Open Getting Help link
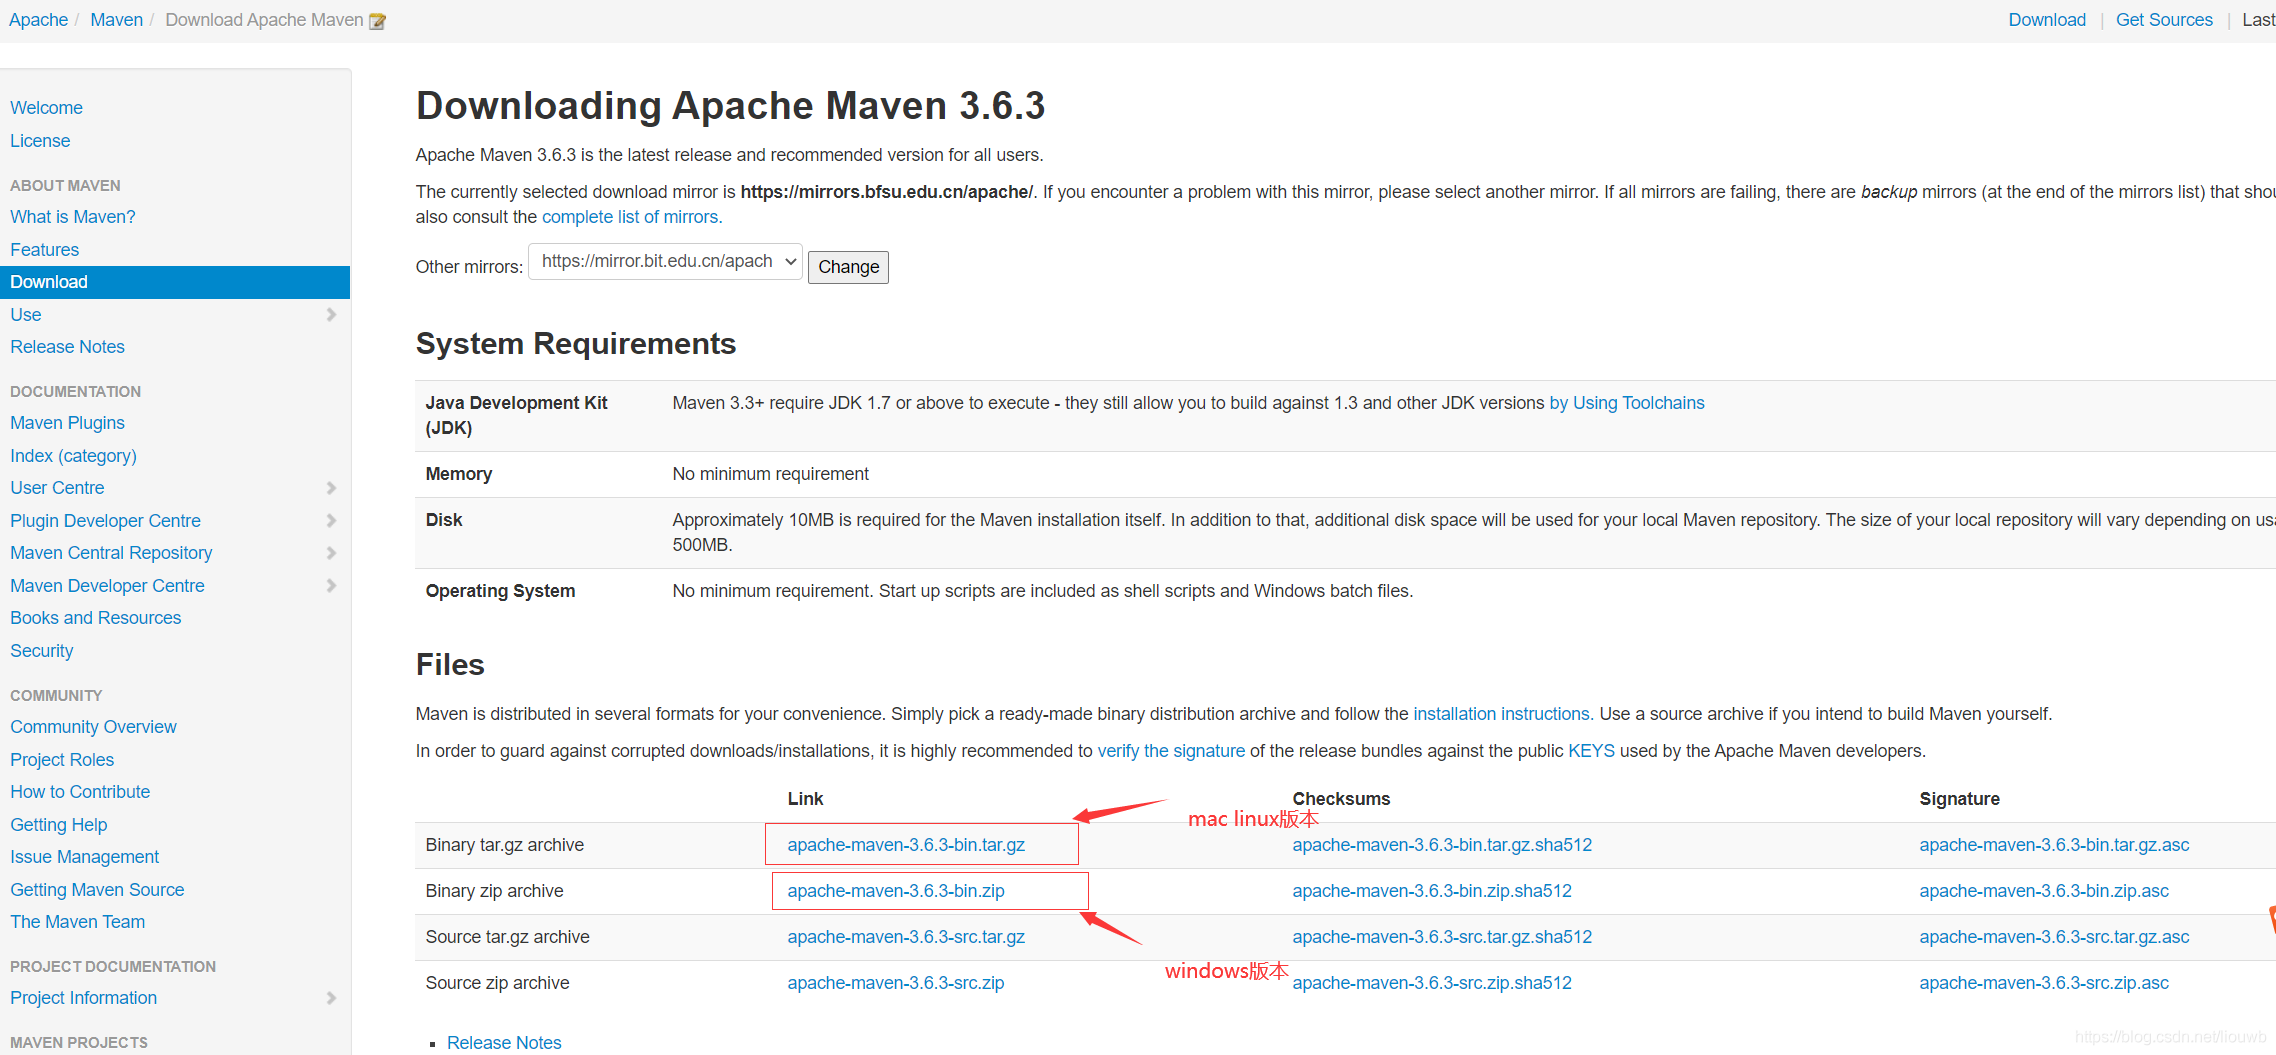 point(59,825)
